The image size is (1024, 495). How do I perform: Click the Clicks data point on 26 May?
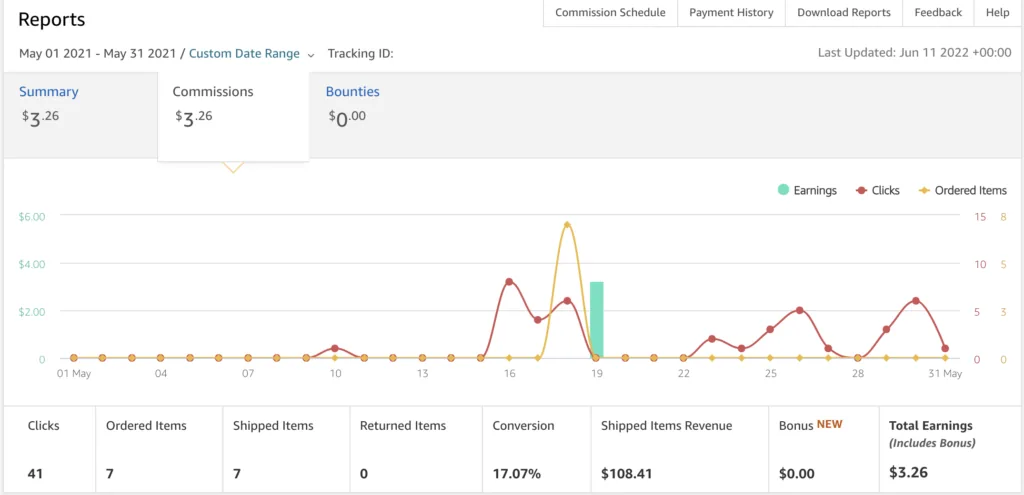click(799, 310)
